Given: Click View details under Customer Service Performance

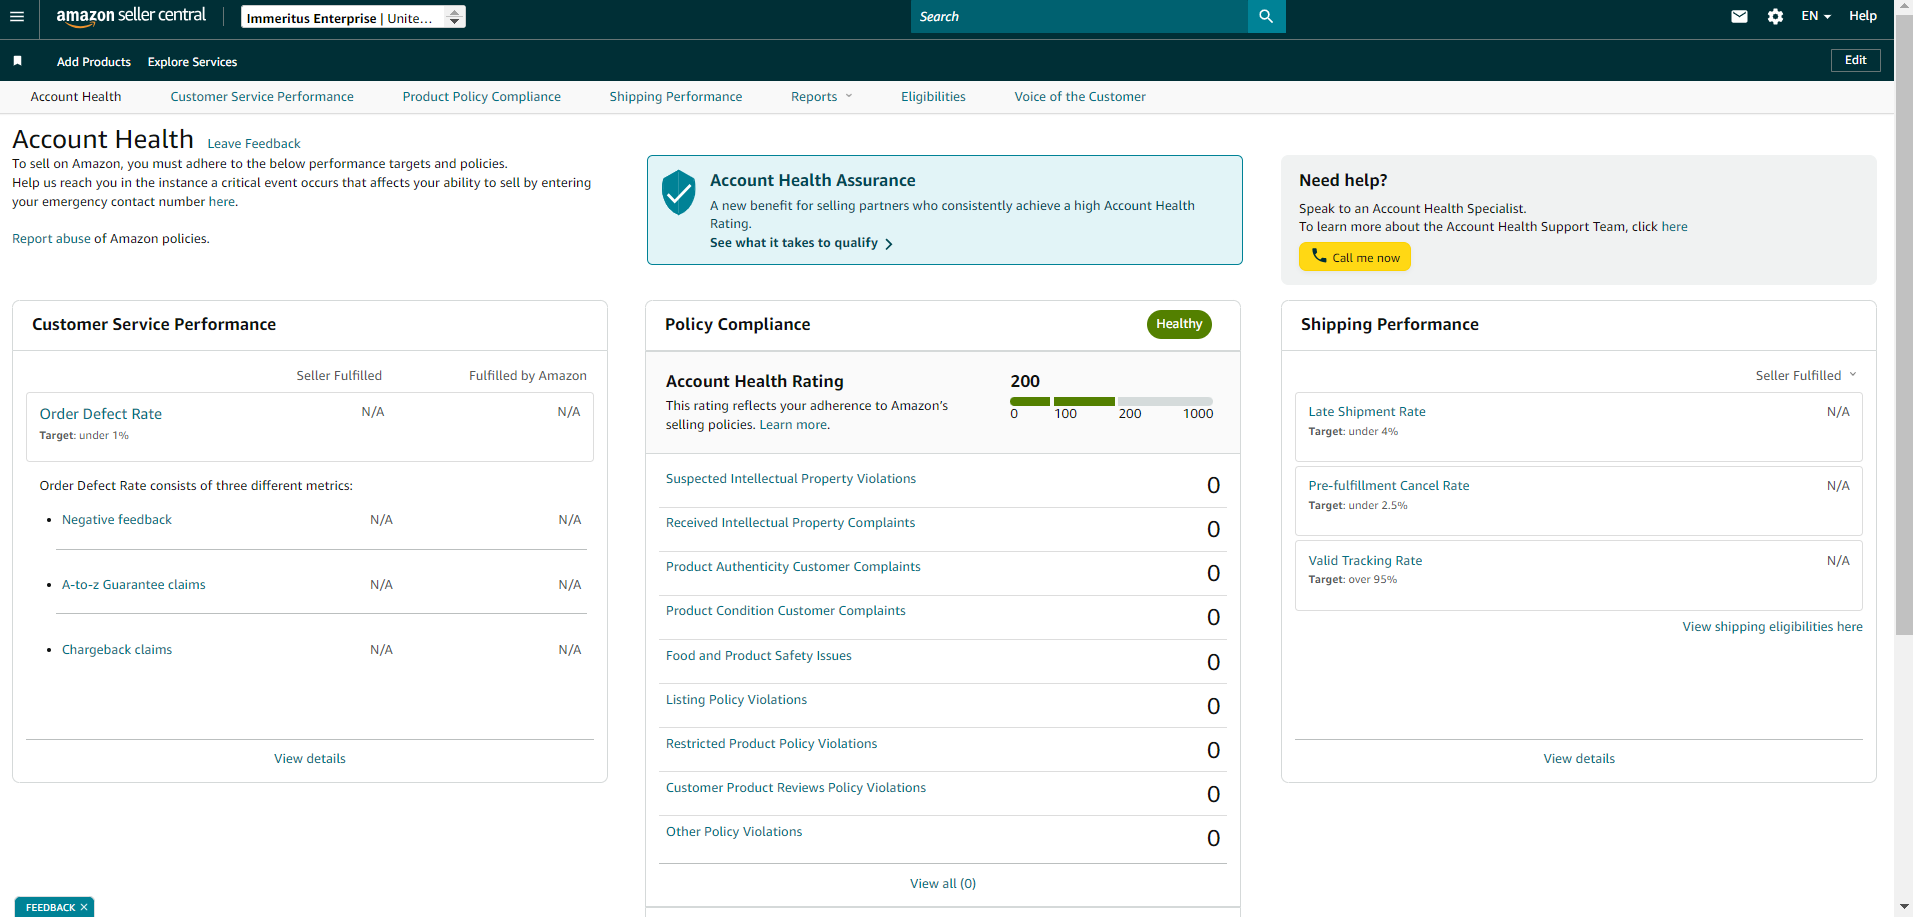Looking at the screenshot, I should [310, 759].
